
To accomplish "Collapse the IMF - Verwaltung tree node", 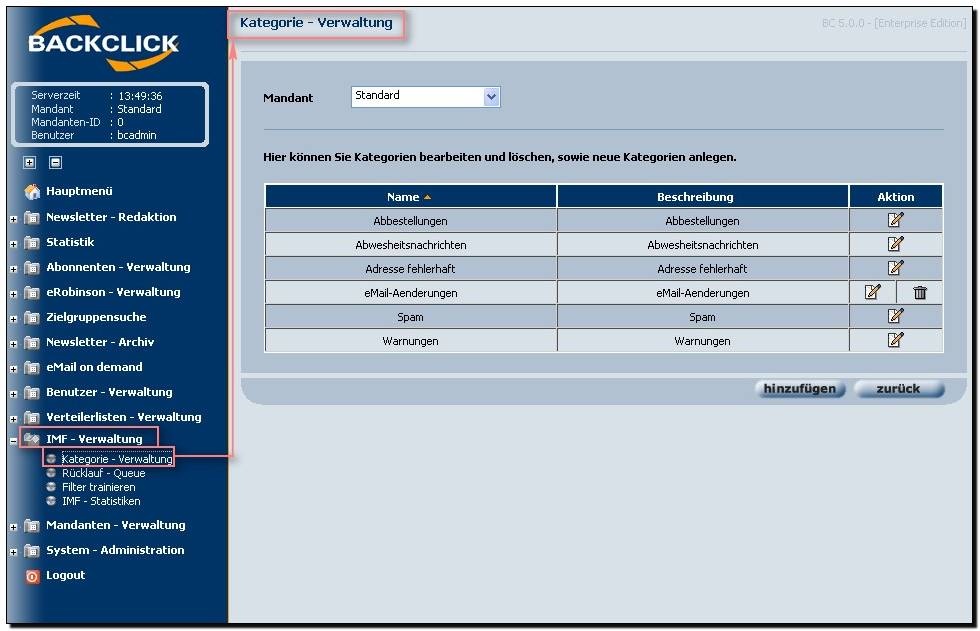I will 13,440.
